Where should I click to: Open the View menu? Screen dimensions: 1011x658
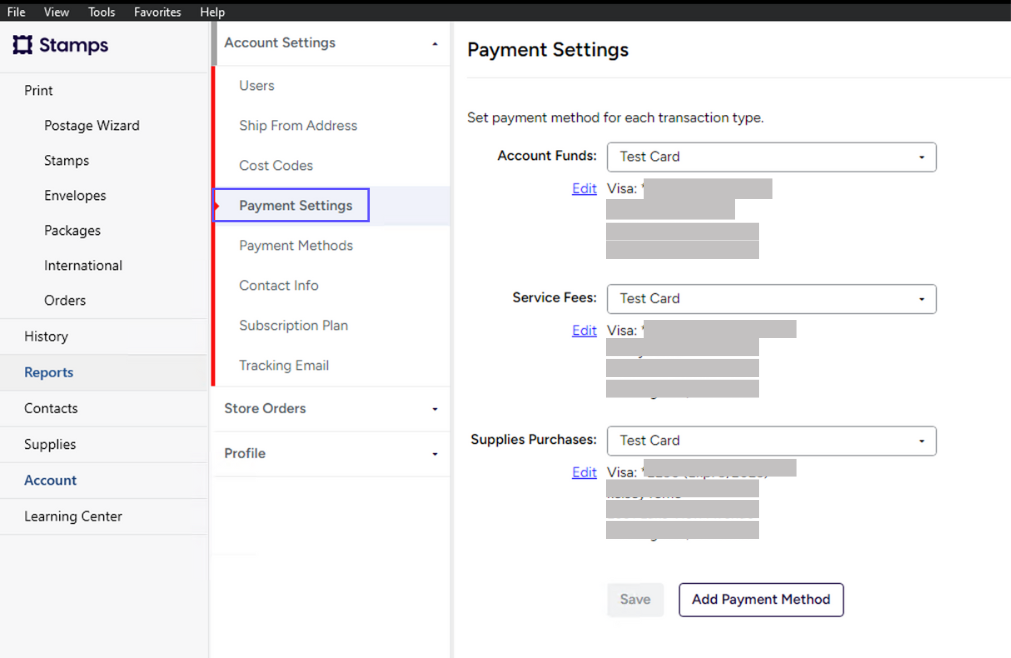(x=56, y=12)
